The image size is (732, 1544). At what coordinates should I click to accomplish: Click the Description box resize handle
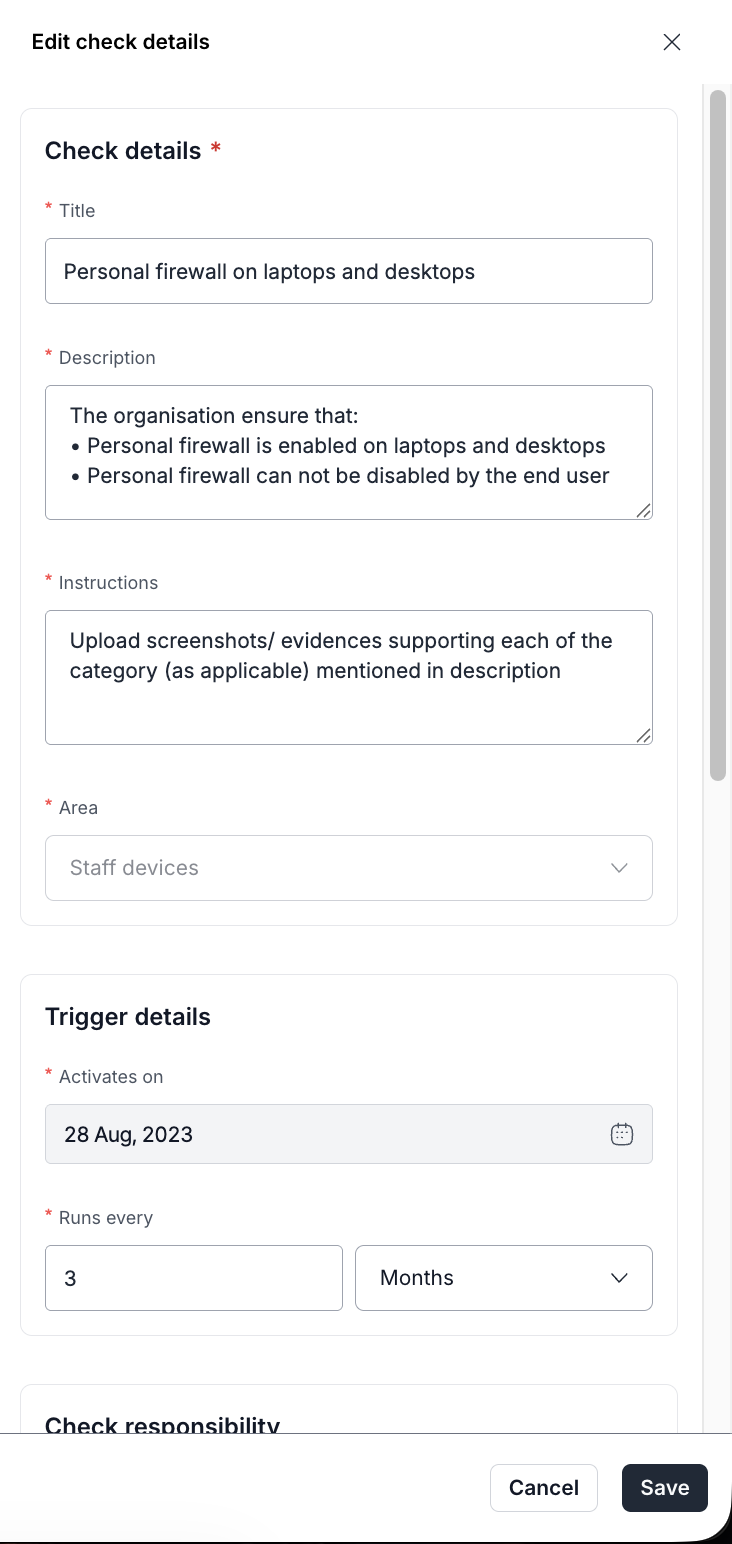[x=644, y=511]
